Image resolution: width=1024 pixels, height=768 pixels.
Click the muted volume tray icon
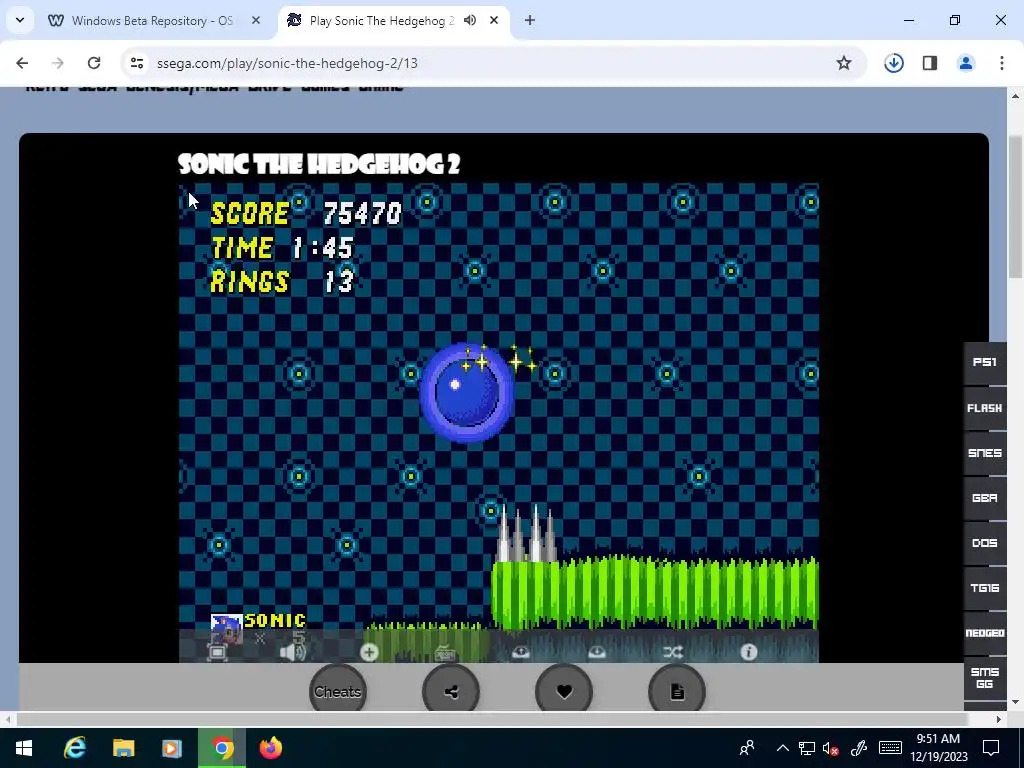[x=831, y=748]
